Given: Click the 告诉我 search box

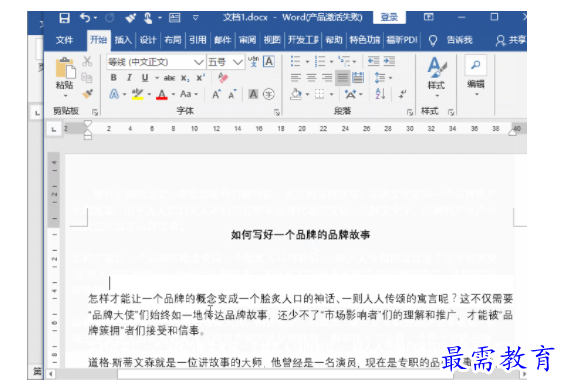Looking at the screenshot, I should tap(451, 40).
